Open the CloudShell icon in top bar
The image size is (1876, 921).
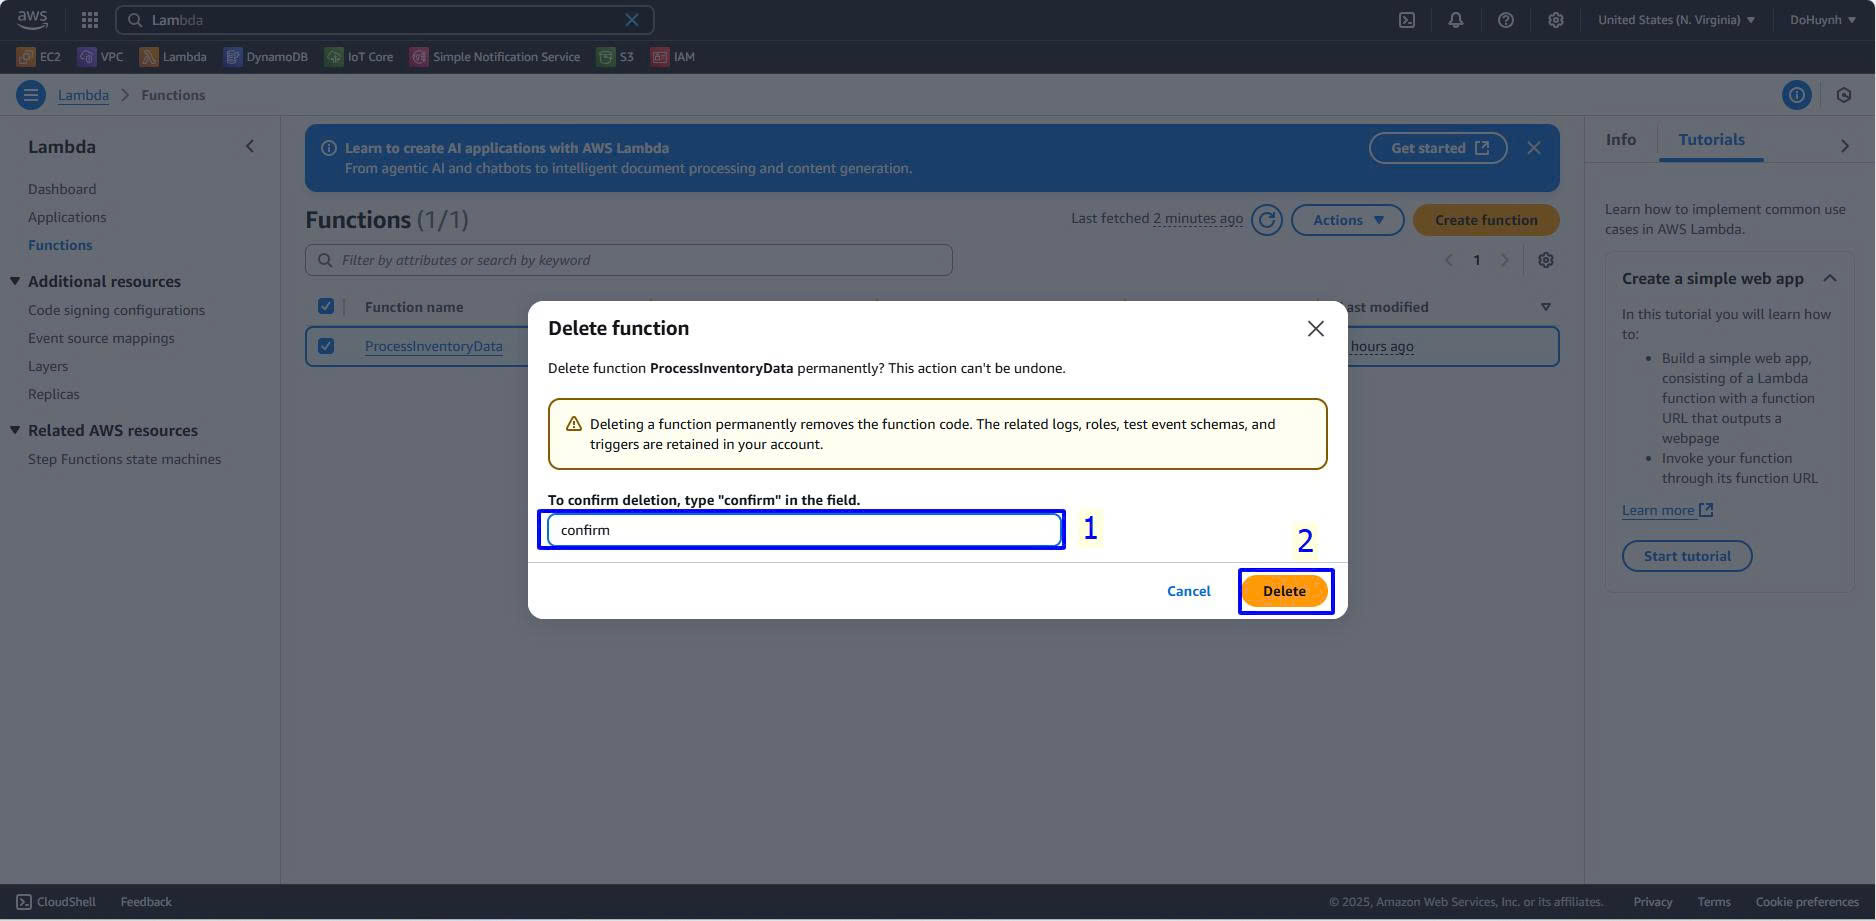click(x=1406, y=20)
